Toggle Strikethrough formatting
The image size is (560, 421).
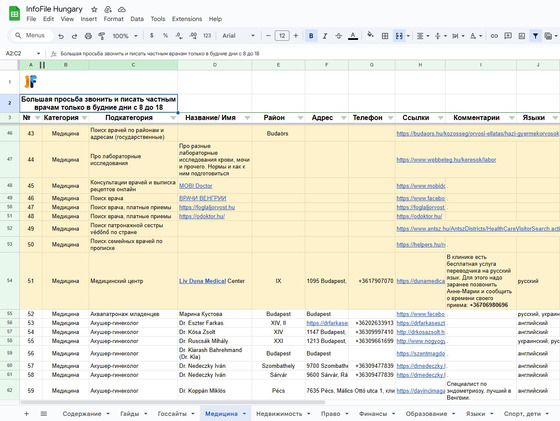[x=339, y=36]
